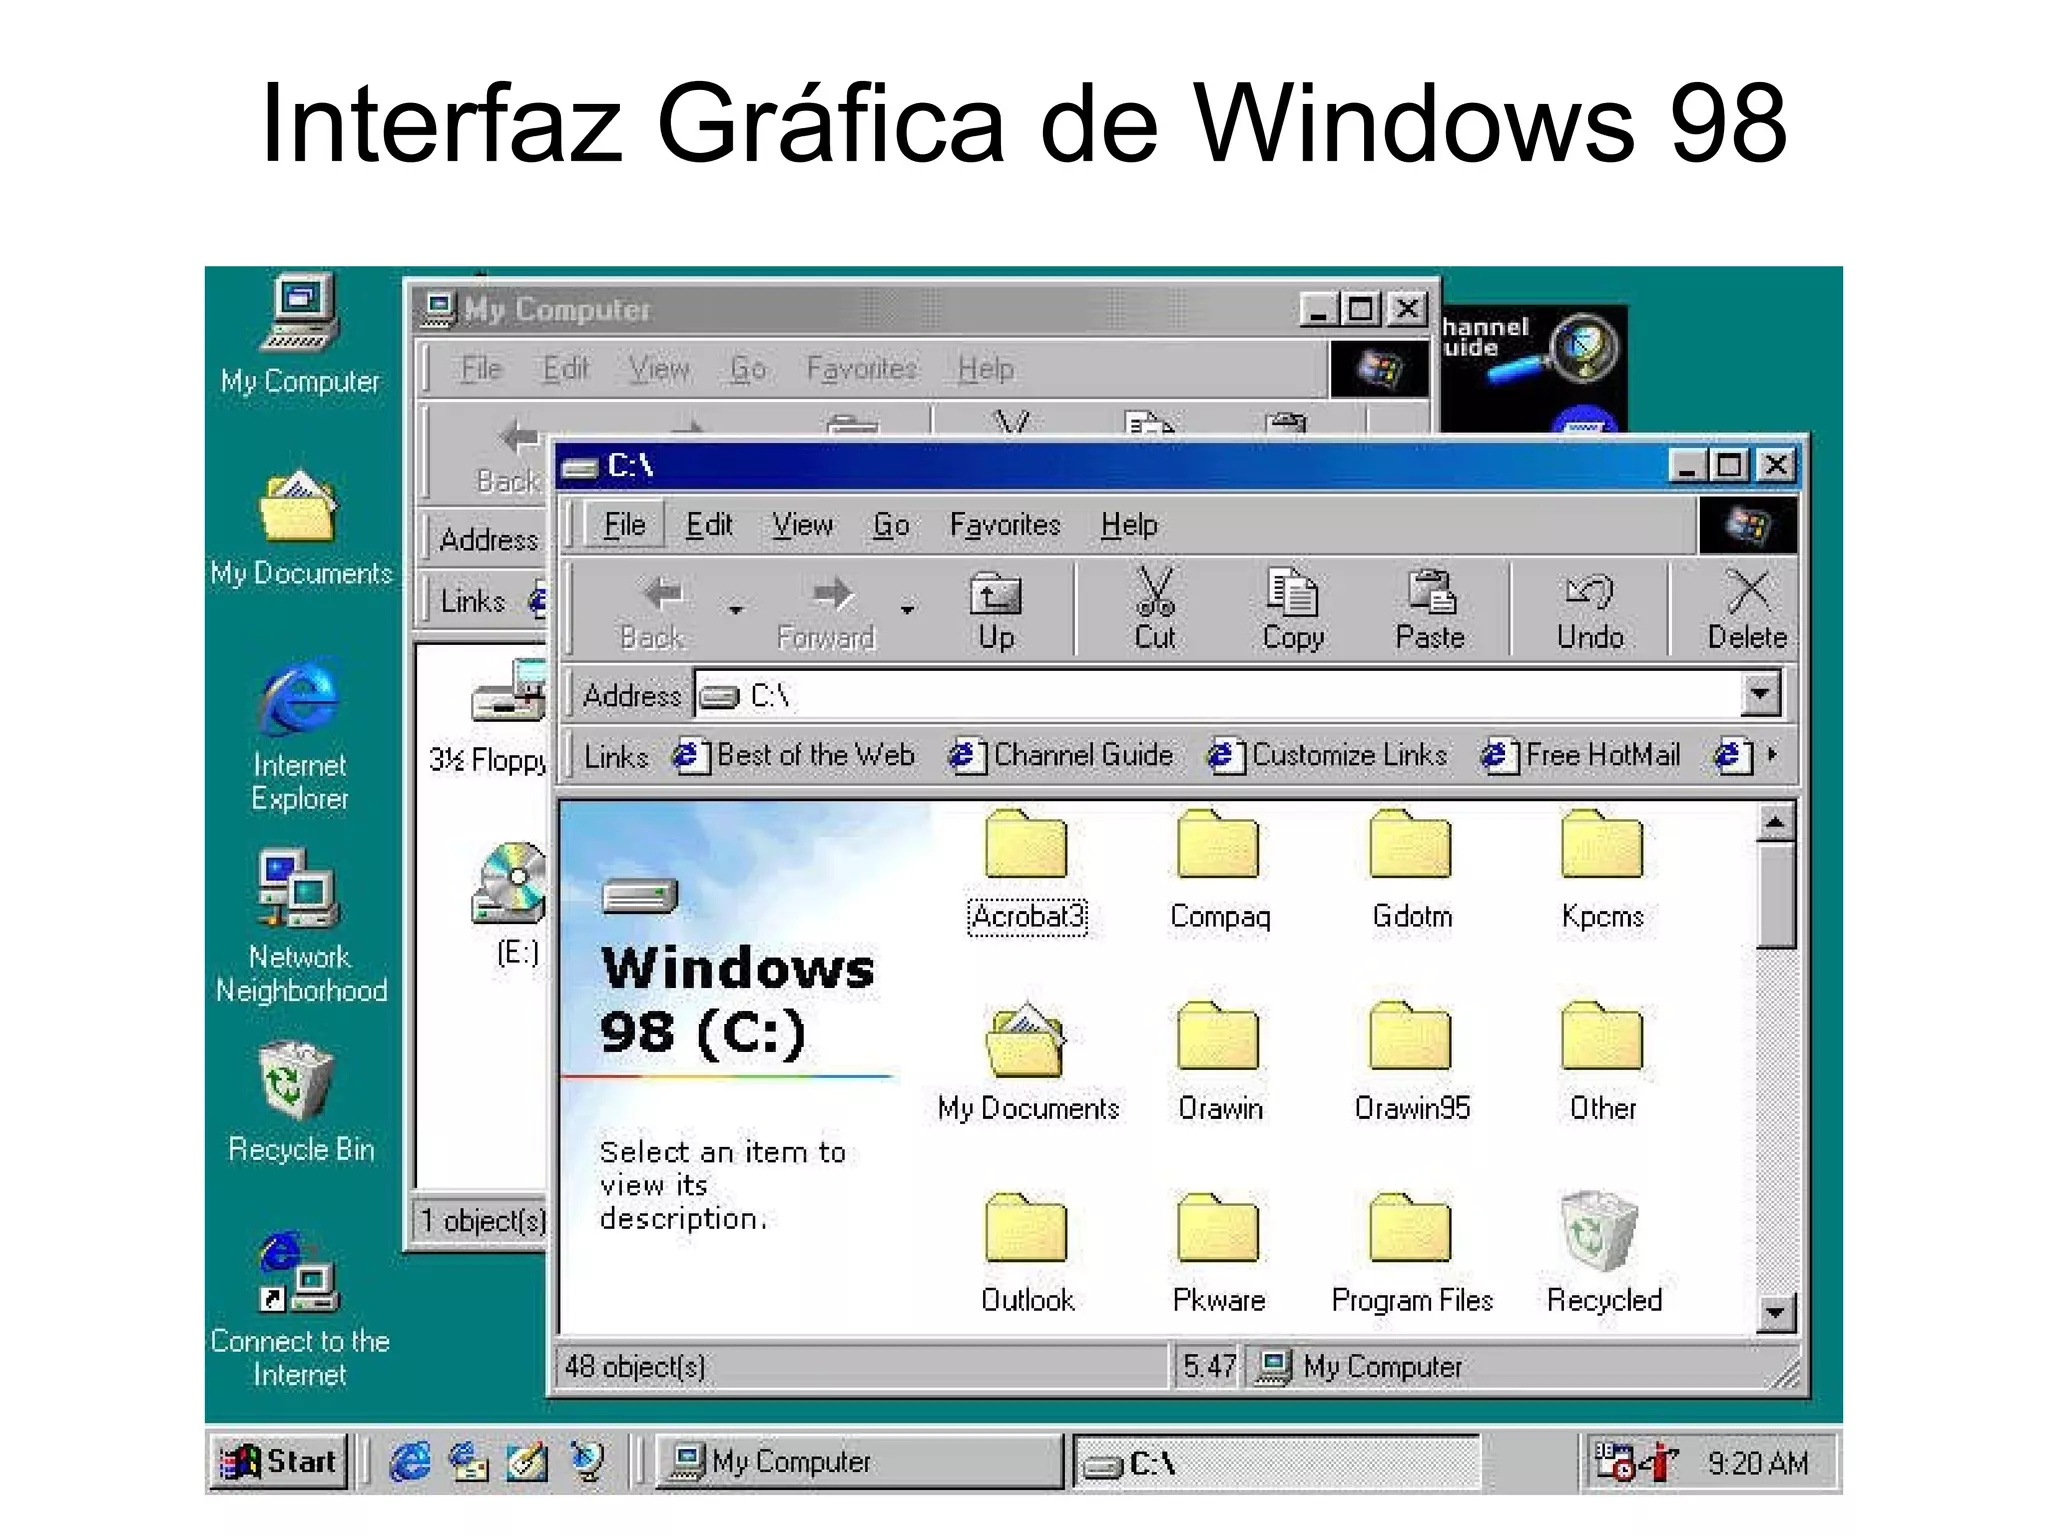Click the Copy toolbar button

coord(1292,609)
